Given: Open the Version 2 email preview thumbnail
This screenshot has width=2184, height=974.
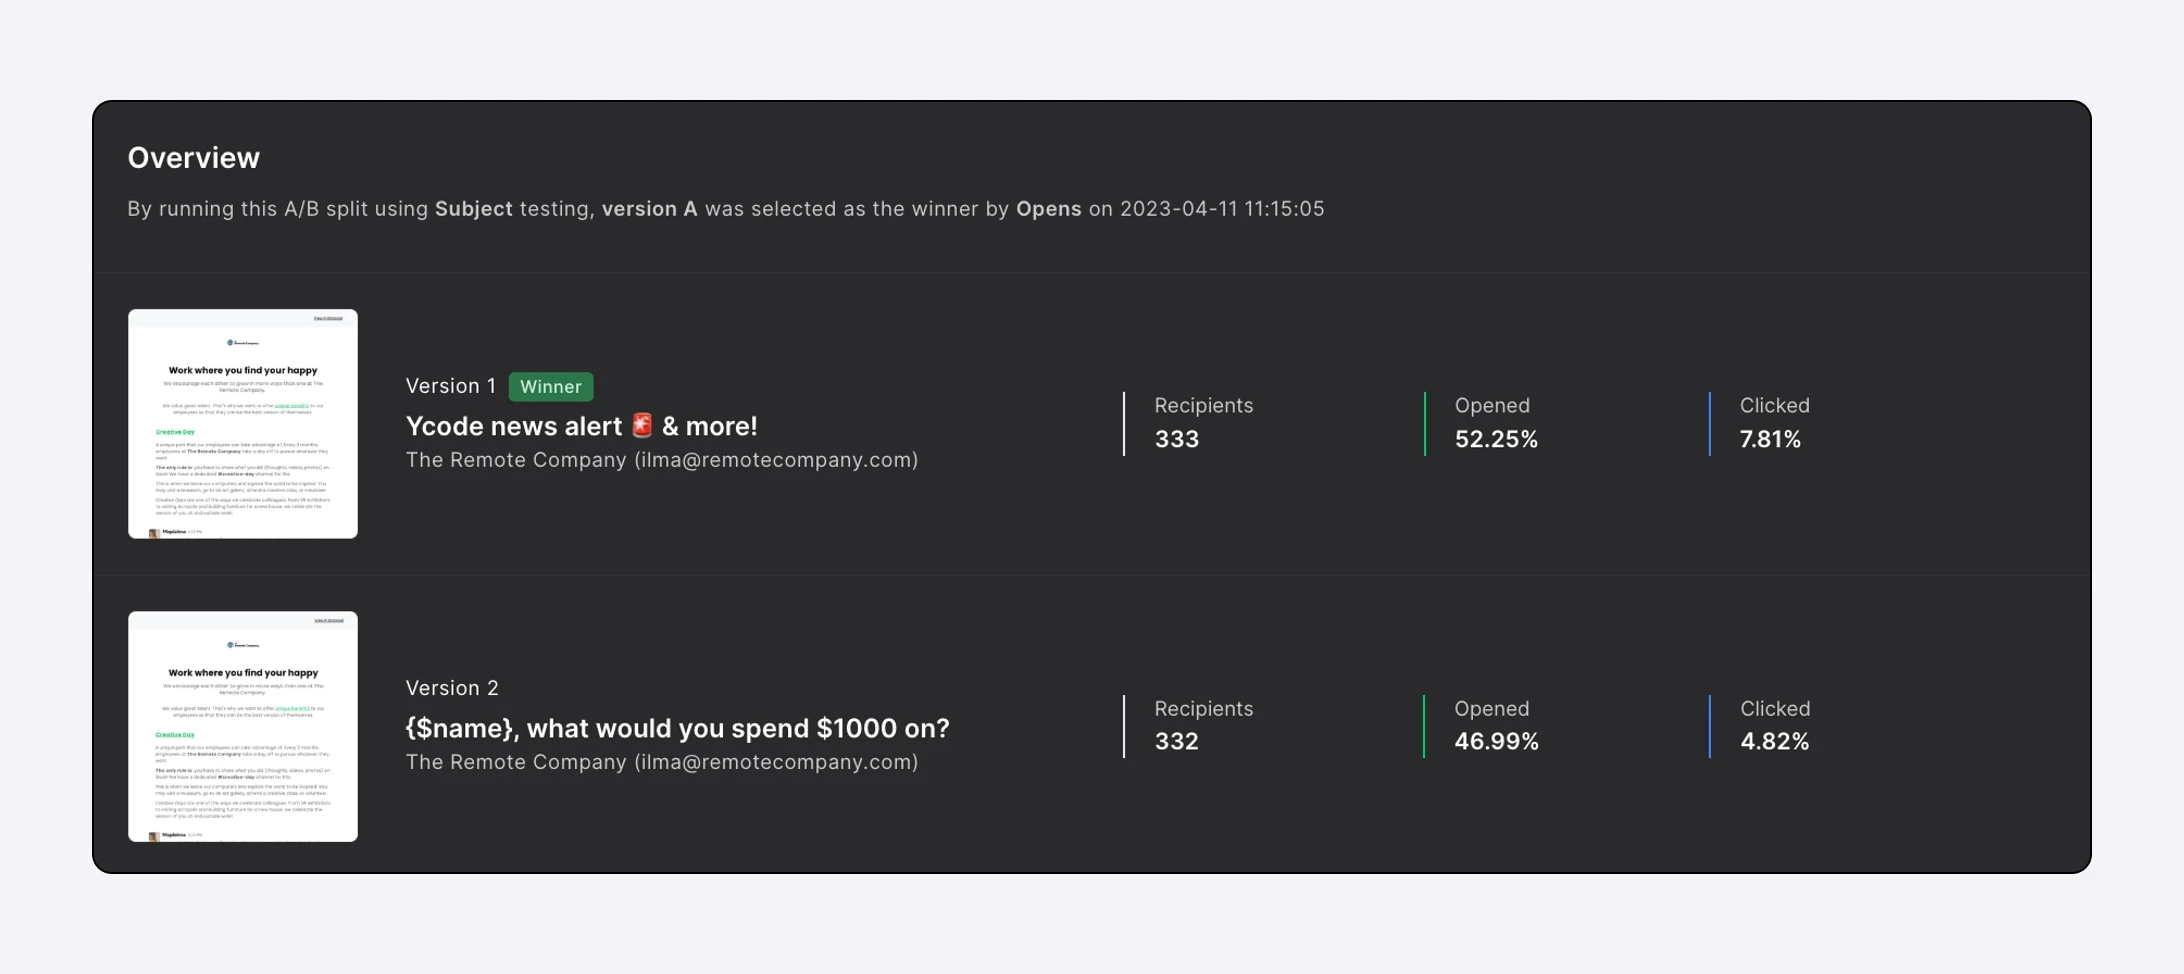Looking at the screenshot, I should pos(243,727).
